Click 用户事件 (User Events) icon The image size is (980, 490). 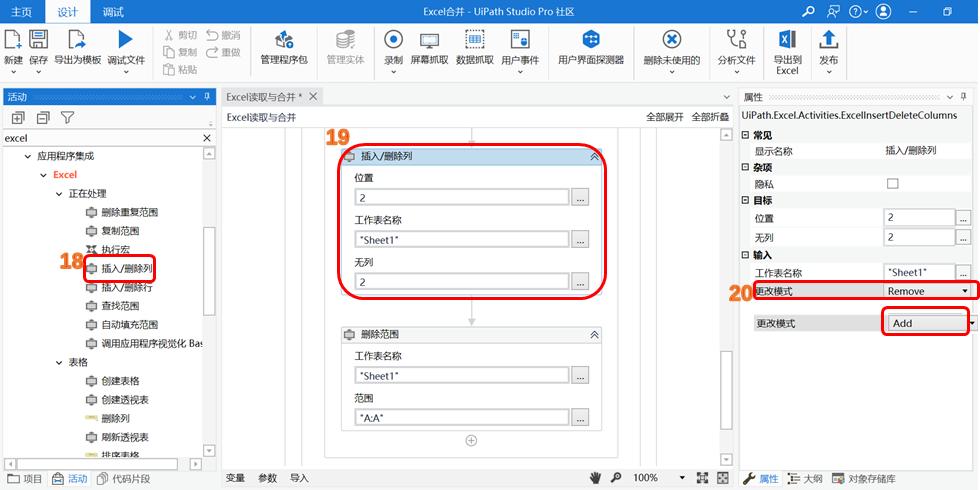(520, 40)
